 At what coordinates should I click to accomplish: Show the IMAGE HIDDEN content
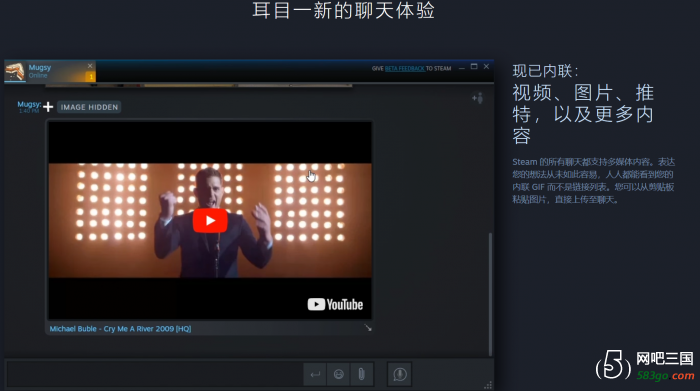89,107
